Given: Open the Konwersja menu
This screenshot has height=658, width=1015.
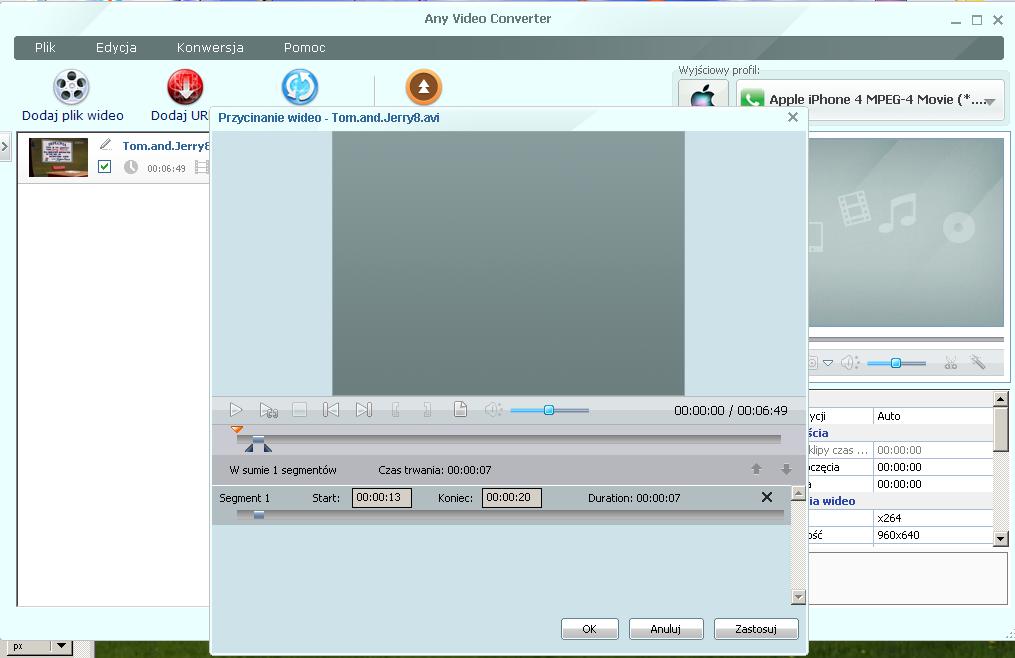Looking at the screenshot, I should coord(210,47).
